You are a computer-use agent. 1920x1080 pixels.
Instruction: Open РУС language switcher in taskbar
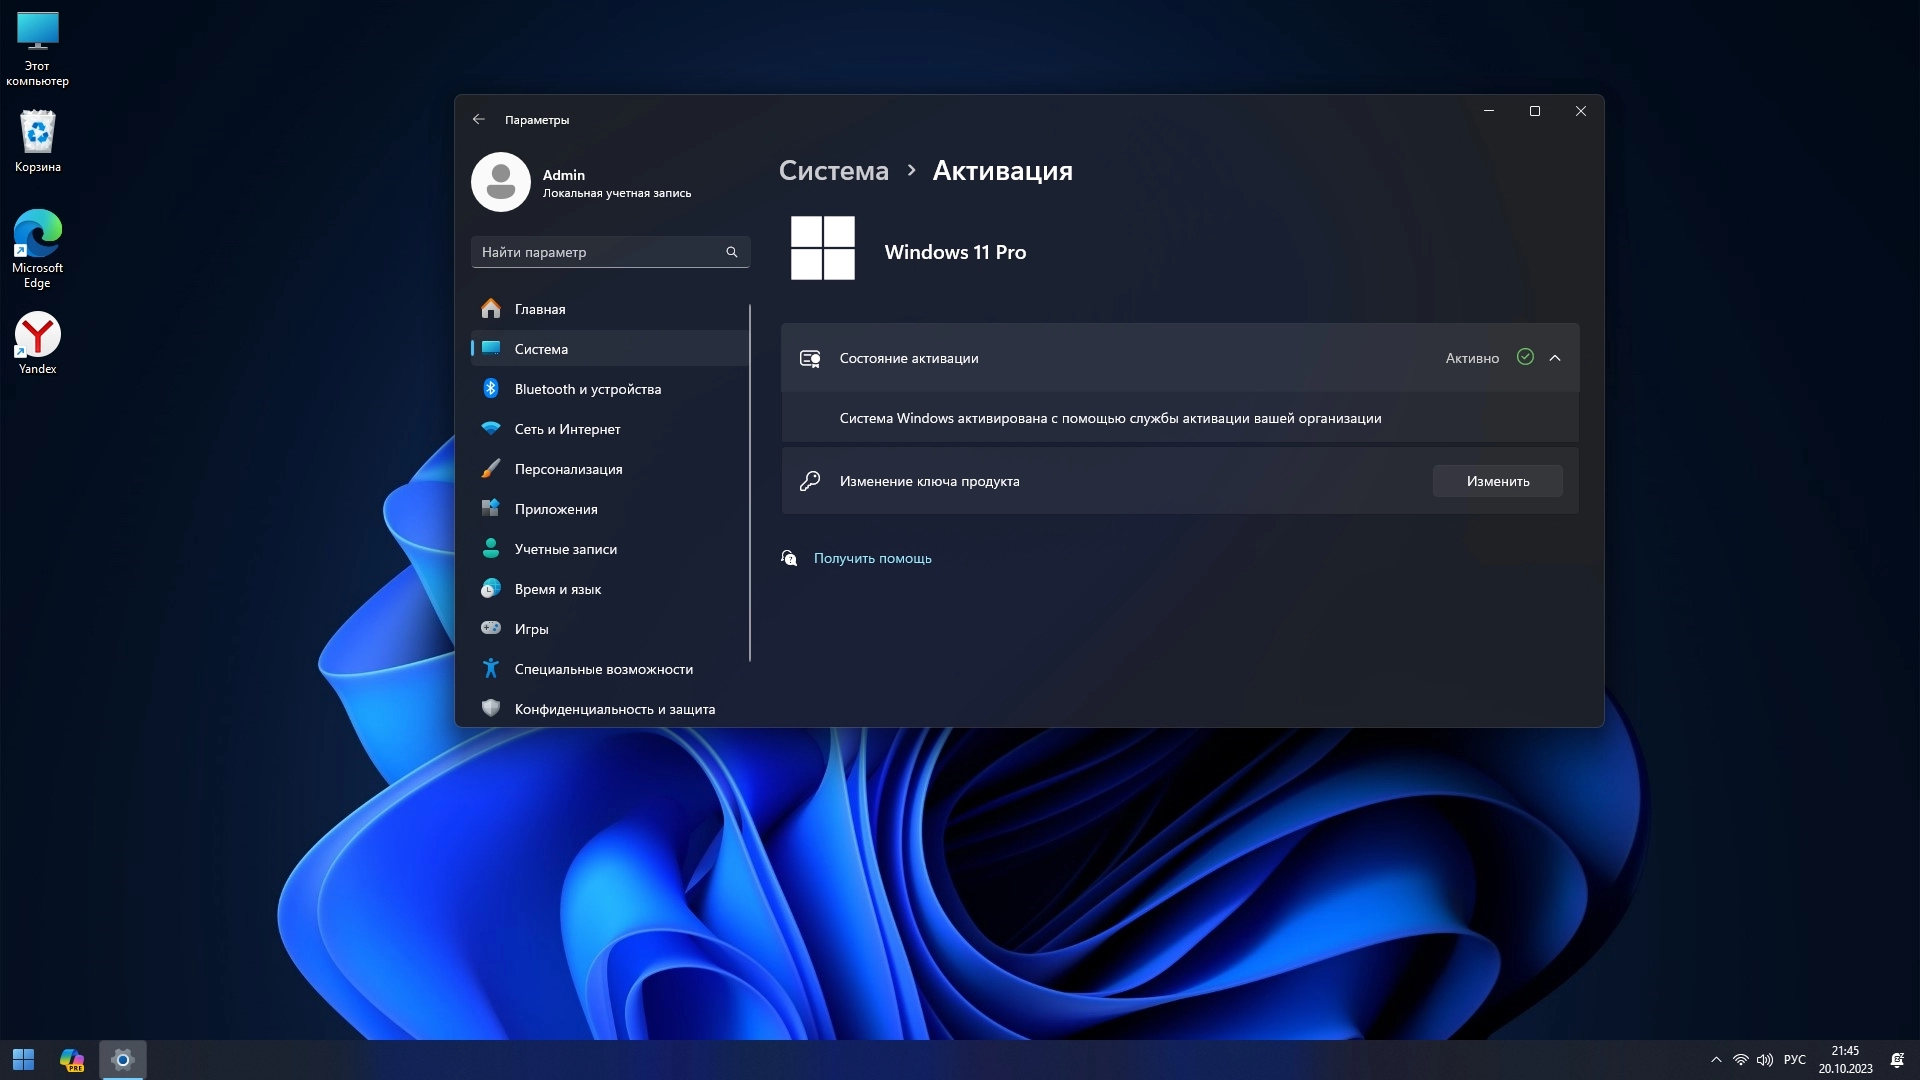coord(1794,1060)
